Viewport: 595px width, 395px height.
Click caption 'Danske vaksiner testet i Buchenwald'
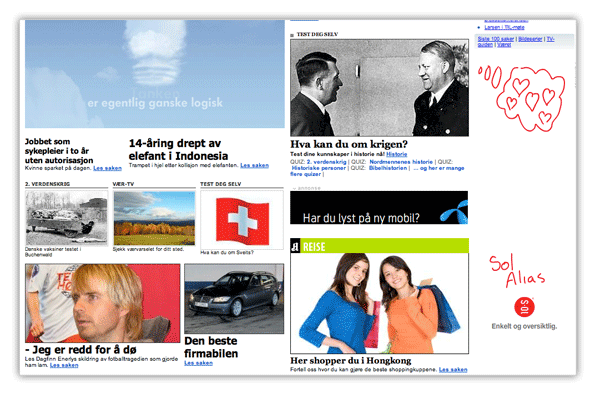pos(53,252)
